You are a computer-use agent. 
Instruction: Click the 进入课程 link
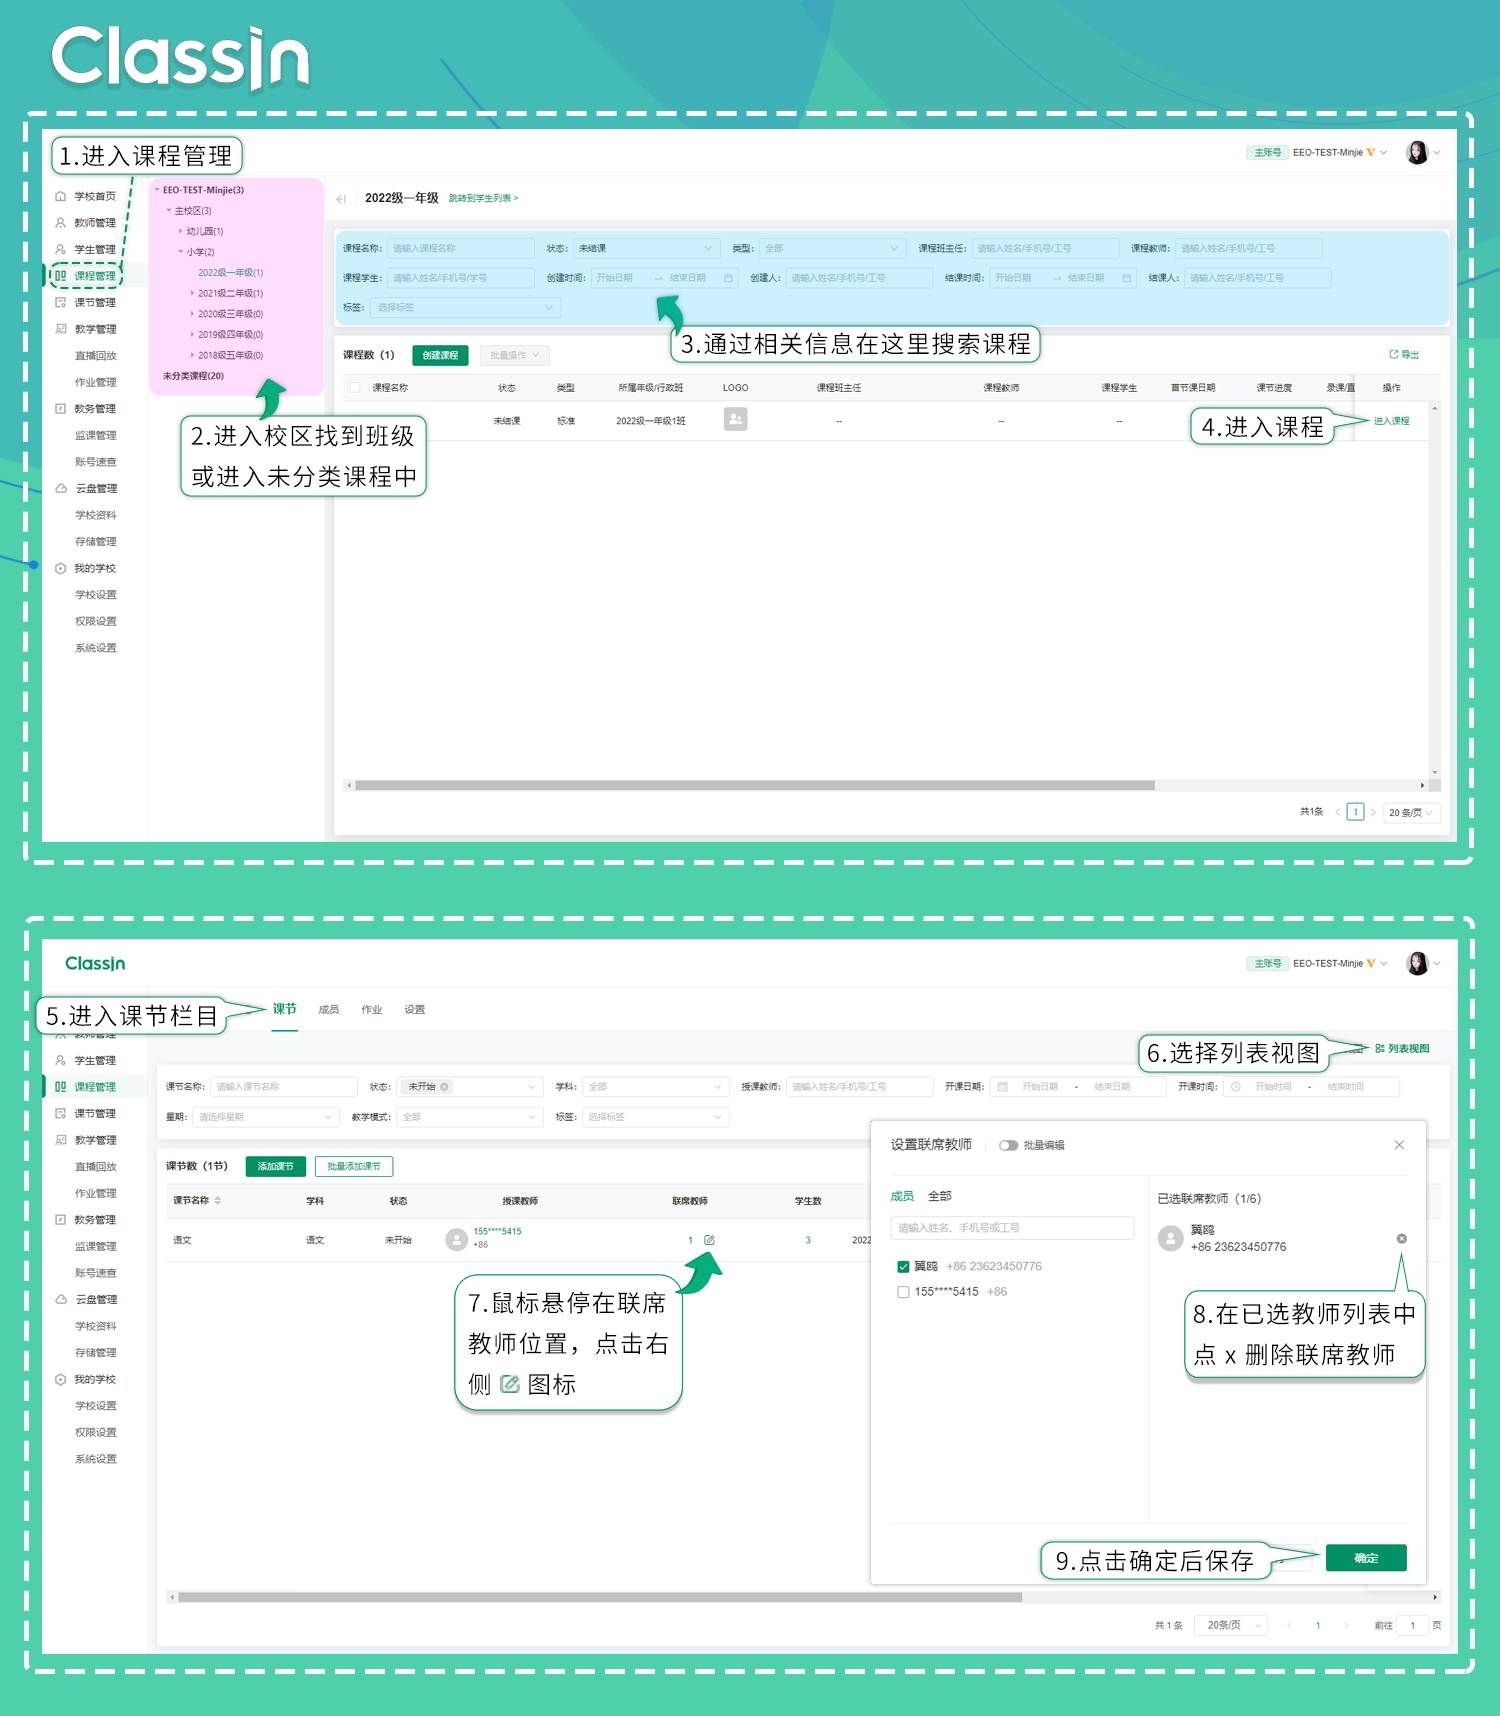tap(1391, 421)
